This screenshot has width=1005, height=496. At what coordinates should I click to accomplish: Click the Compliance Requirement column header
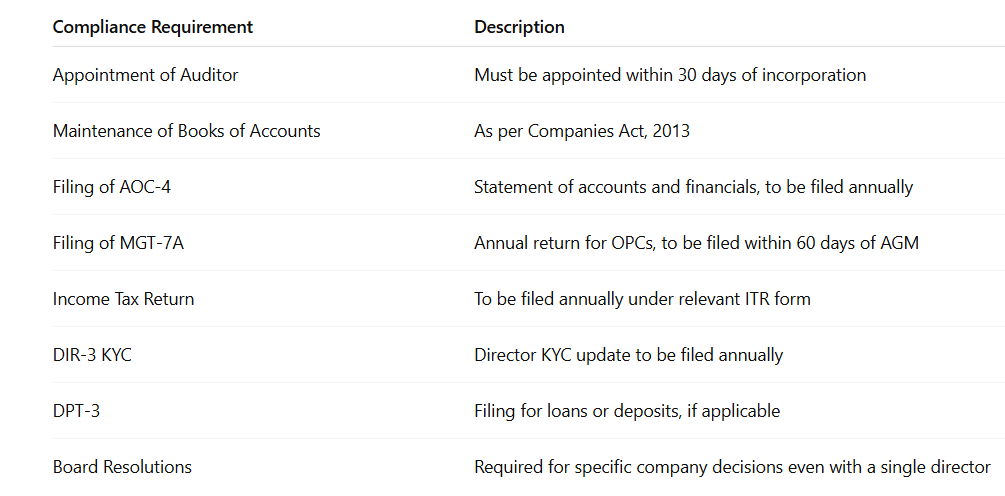pyautogui.click(x=153, y=27)
